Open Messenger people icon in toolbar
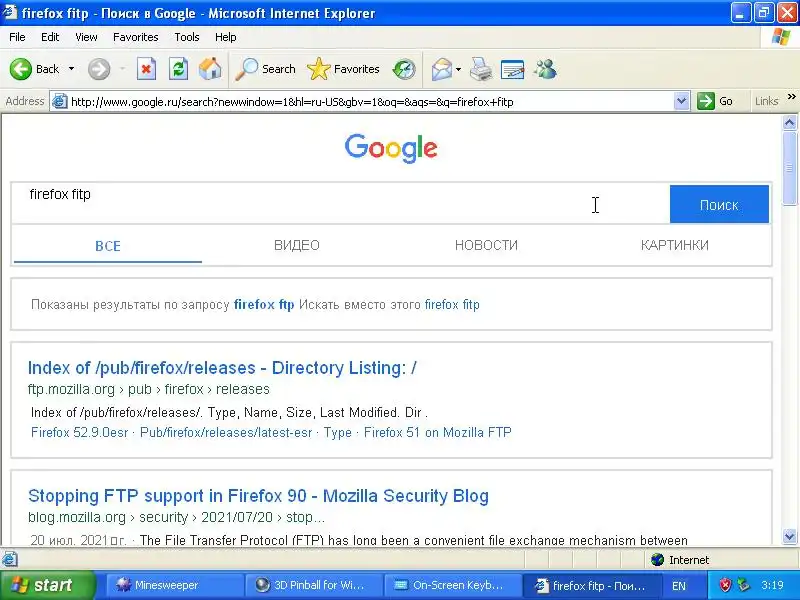800x600 pixels. [x=545, y=69]
